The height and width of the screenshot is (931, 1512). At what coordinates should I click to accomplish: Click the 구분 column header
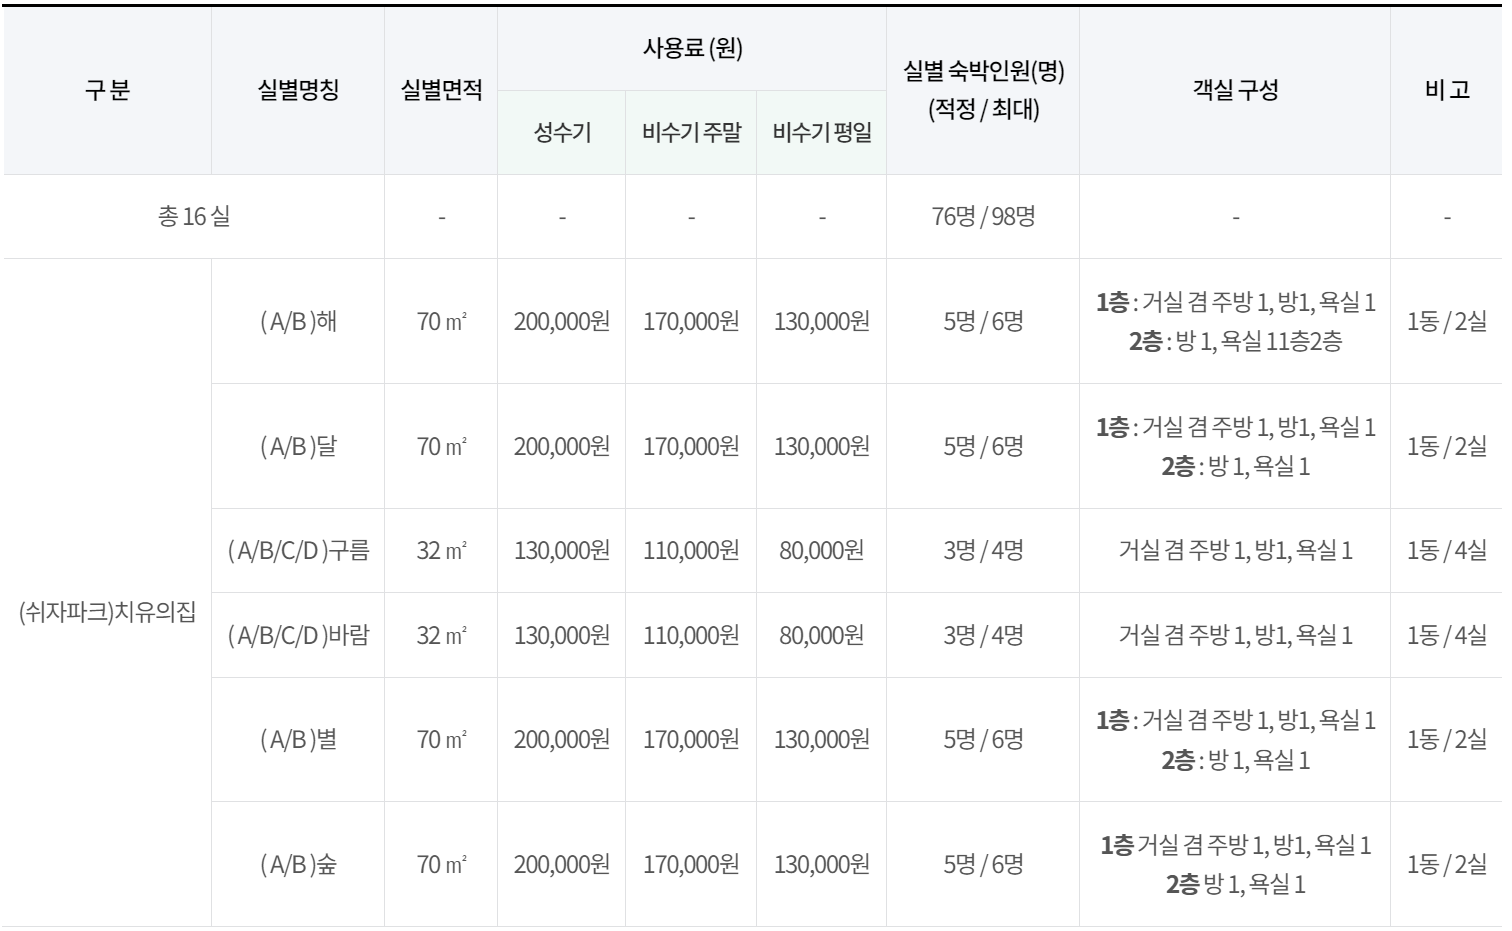point(104,88)
